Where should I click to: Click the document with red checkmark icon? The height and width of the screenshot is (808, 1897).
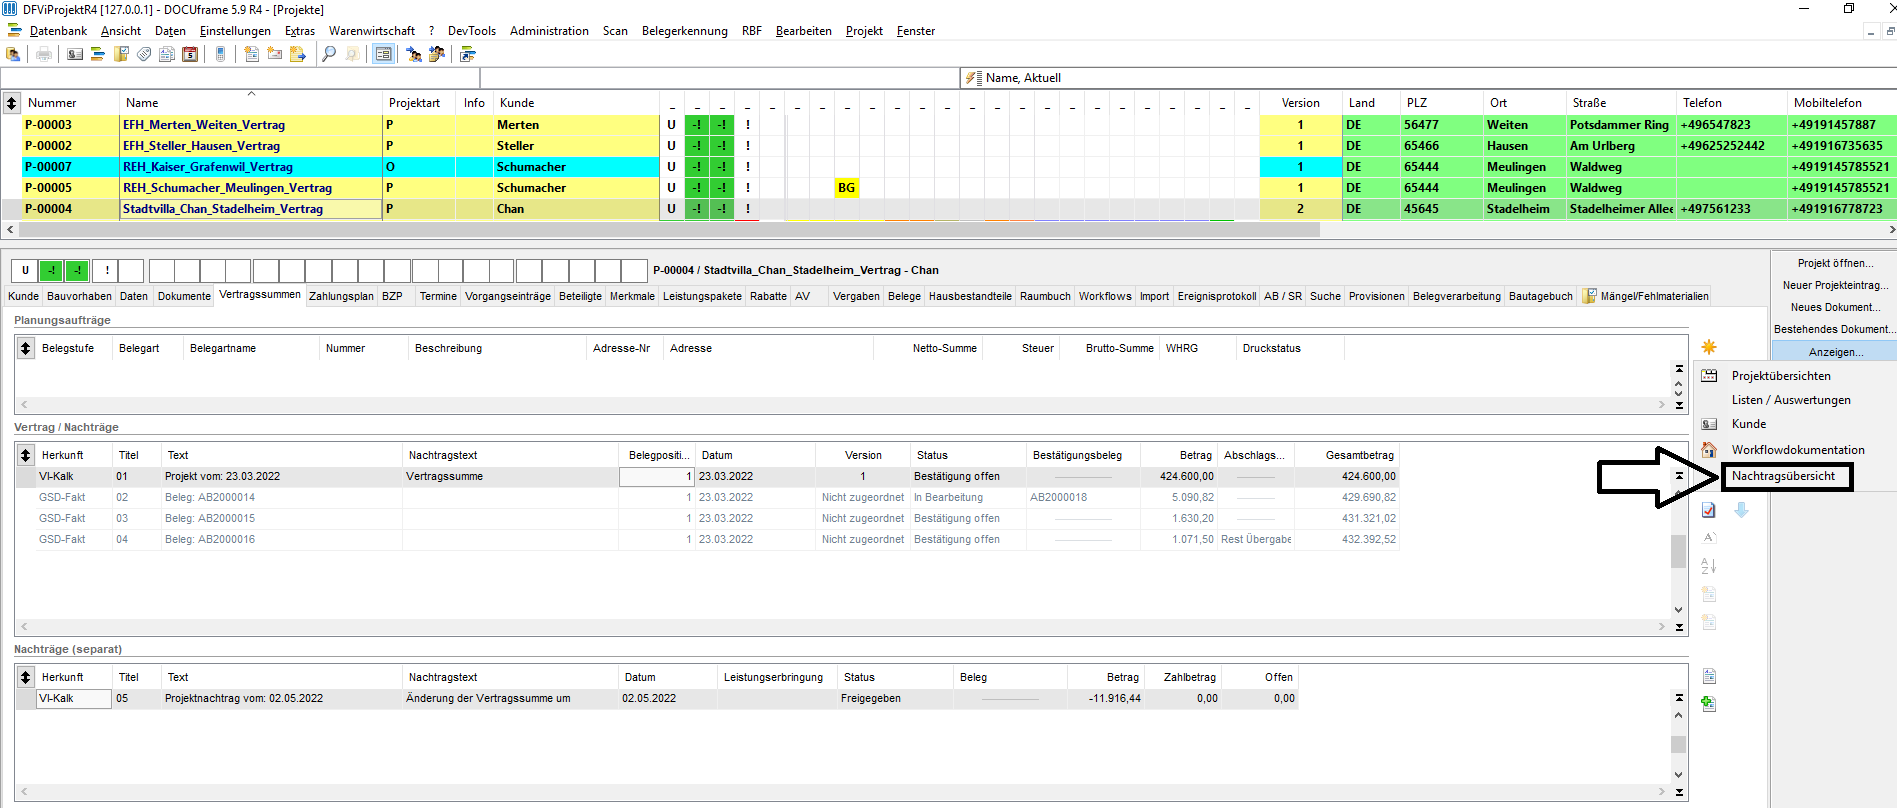pyautogui.click(x=1709, y=510)
